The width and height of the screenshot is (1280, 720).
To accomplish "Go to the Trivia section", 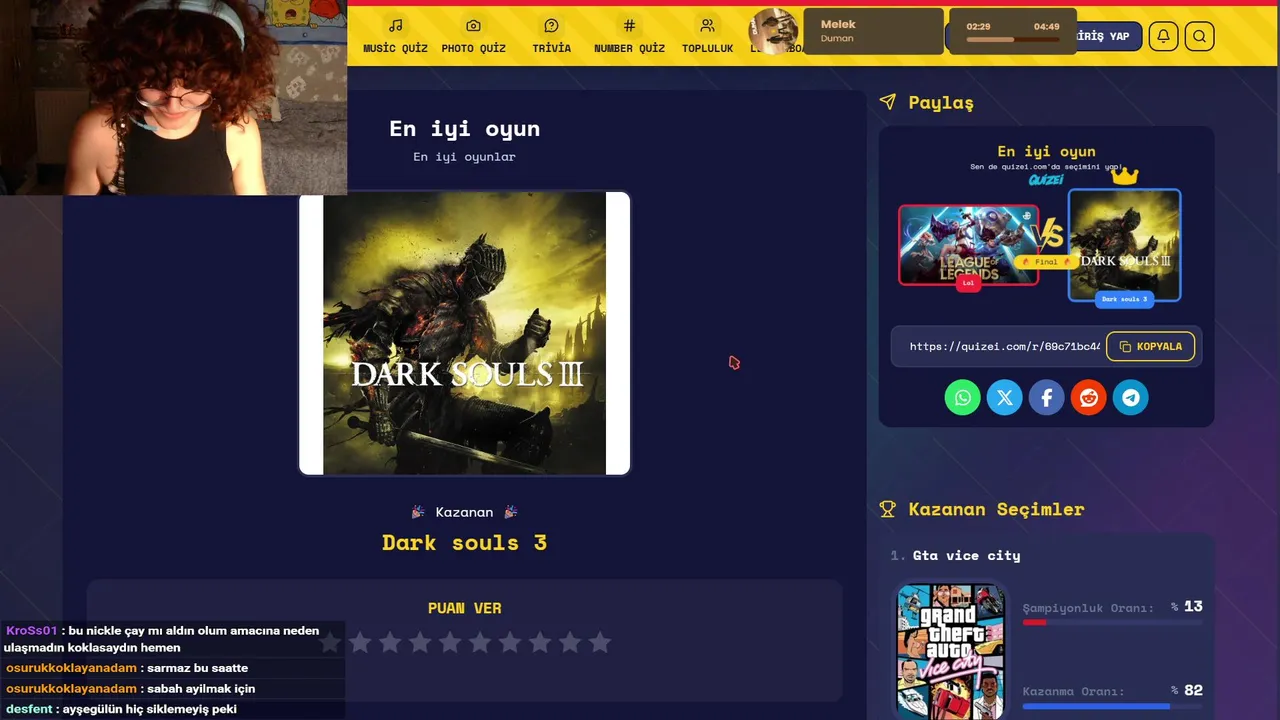I will (x=551, y=36).
